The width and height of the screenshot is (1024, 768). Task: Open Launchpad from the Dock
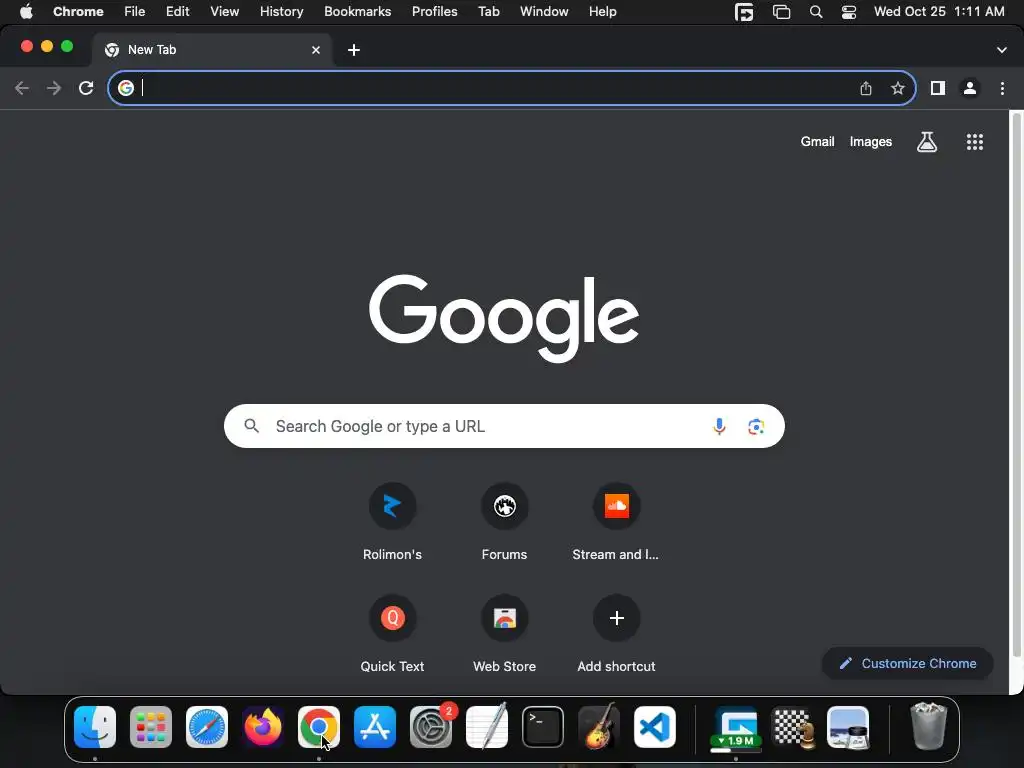click(x=151, y=727)
